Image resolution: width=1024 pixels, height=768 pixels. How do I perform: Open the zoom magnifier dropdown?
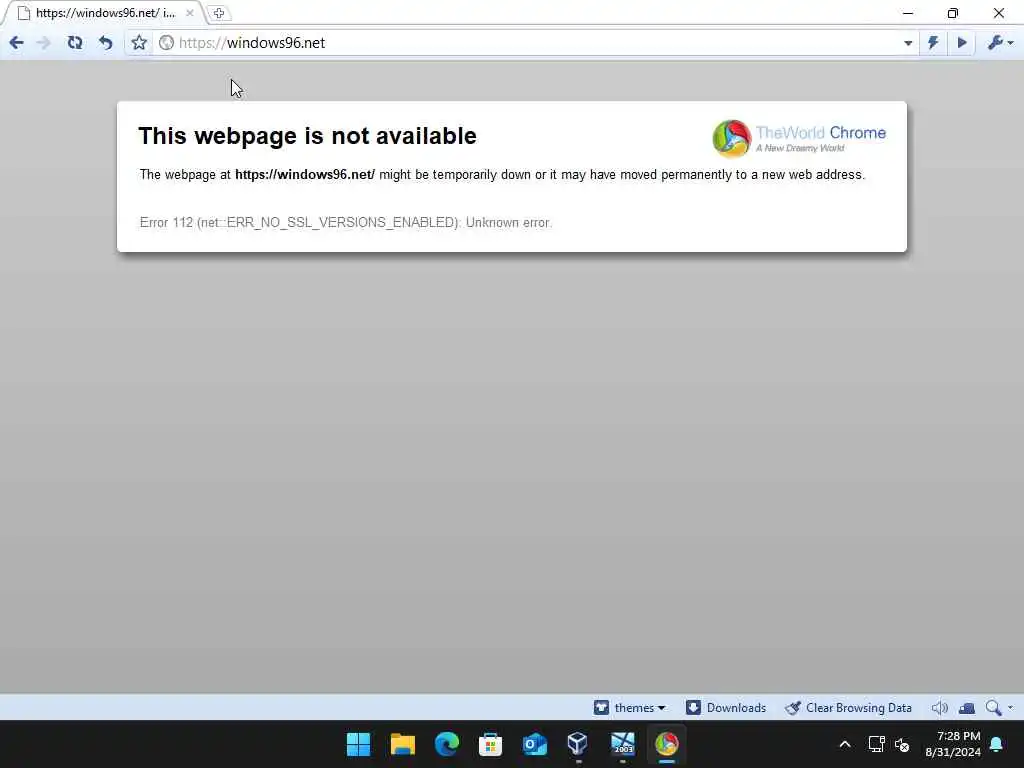tap(999, 708)
